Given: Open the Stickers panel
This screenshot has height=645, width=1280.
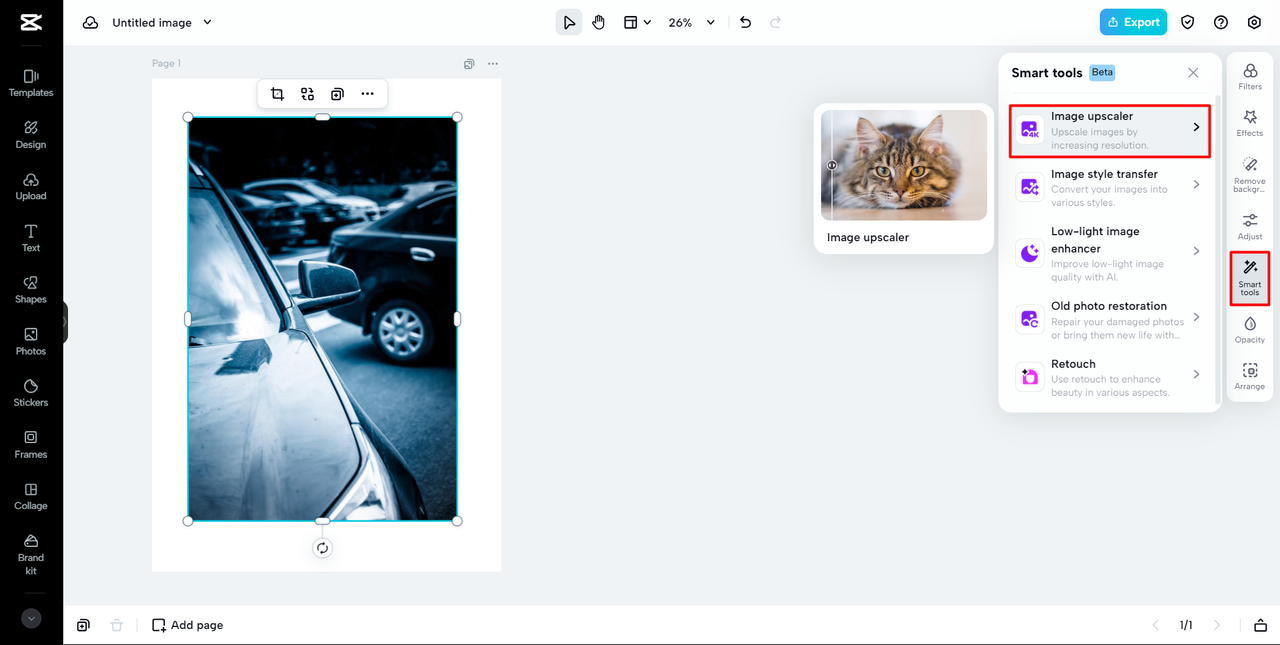Looking at the screenshot, I should (31, 393).
